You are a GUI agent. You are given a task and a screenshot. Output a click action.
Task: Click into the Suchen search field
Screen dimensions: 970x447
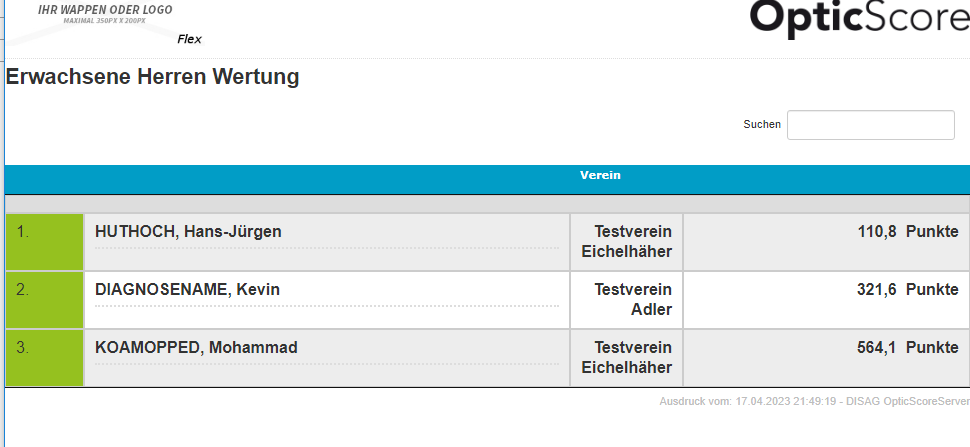coord(870,125)
